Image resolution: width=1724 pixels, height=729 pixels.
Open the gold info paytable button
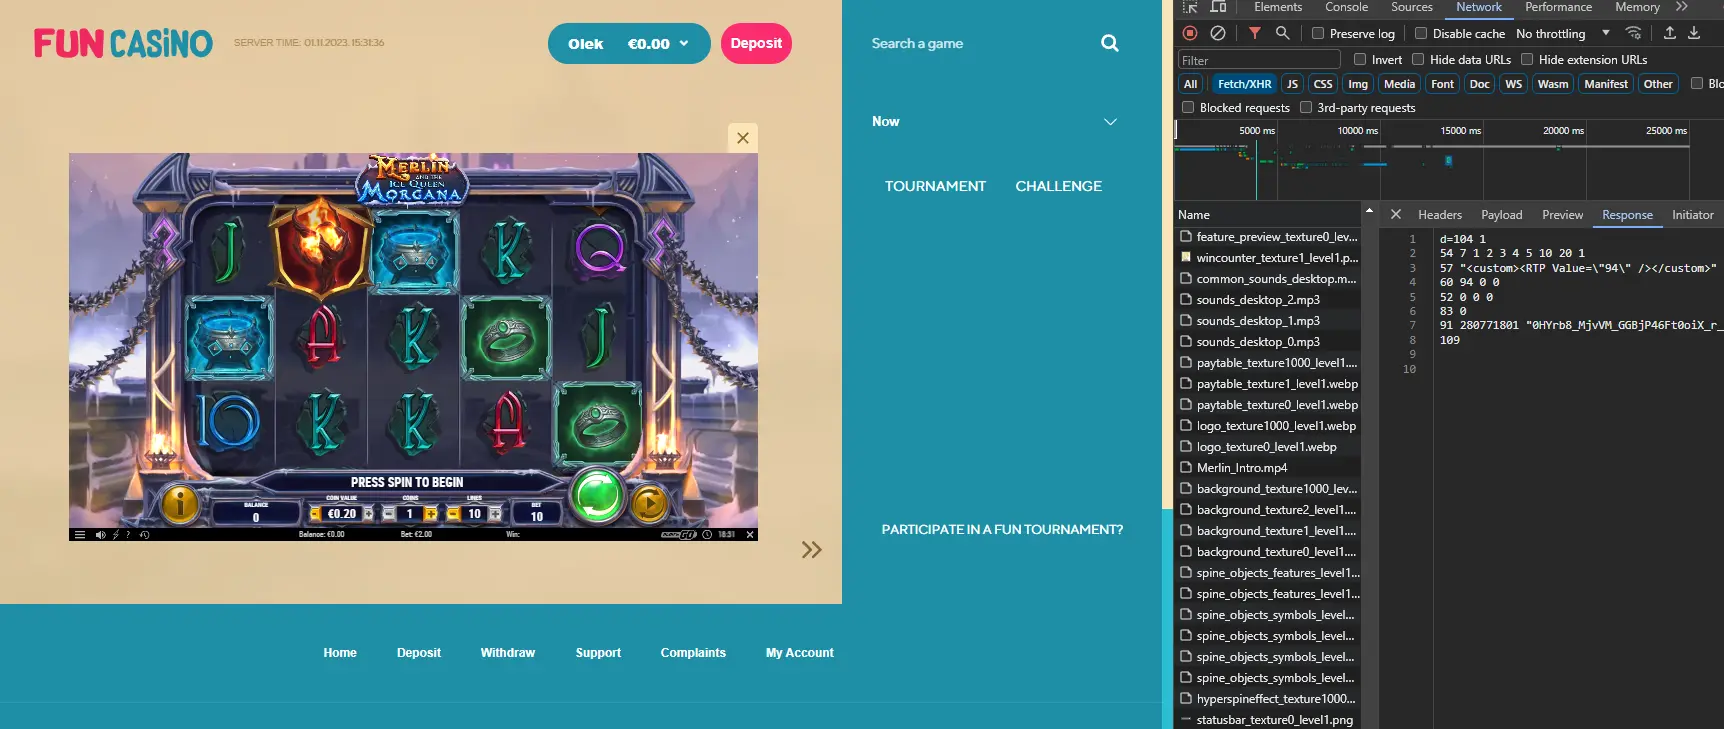(180, 503)
